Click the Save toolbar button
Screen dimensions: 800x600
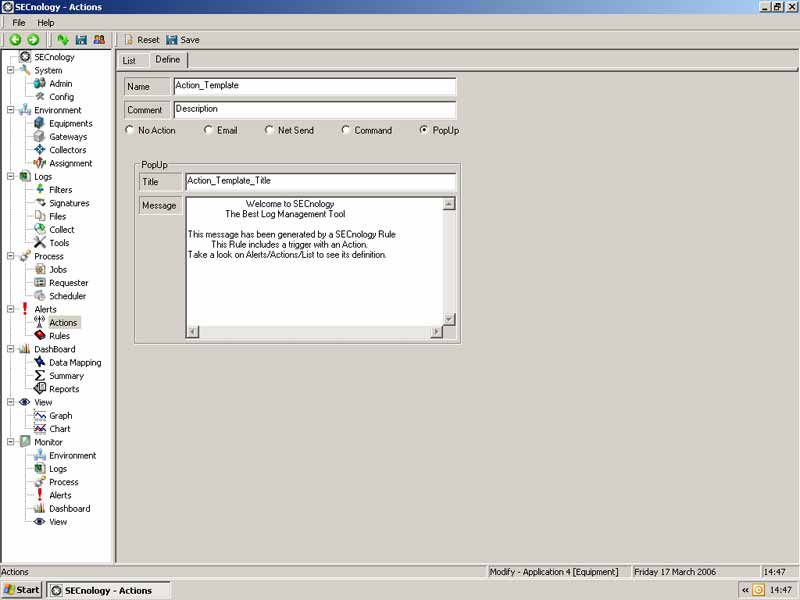click(183, 40)
